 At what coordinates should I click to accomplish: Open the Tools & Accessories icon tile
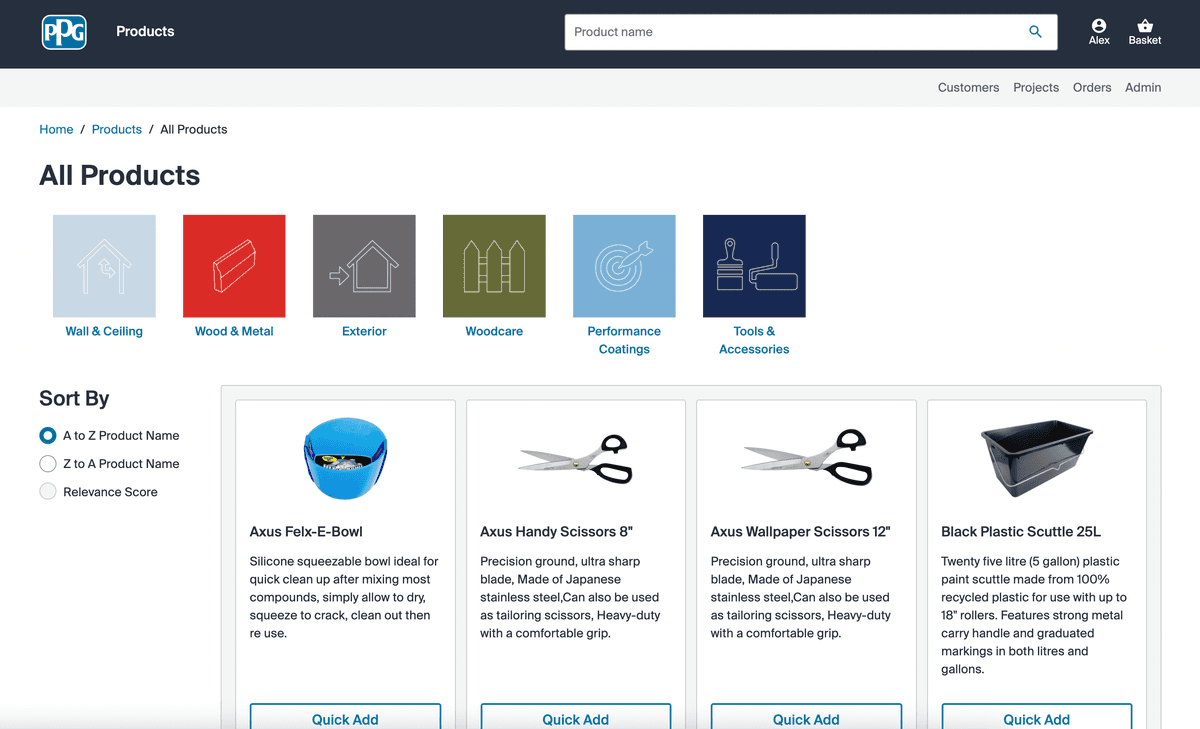point(754,266)
